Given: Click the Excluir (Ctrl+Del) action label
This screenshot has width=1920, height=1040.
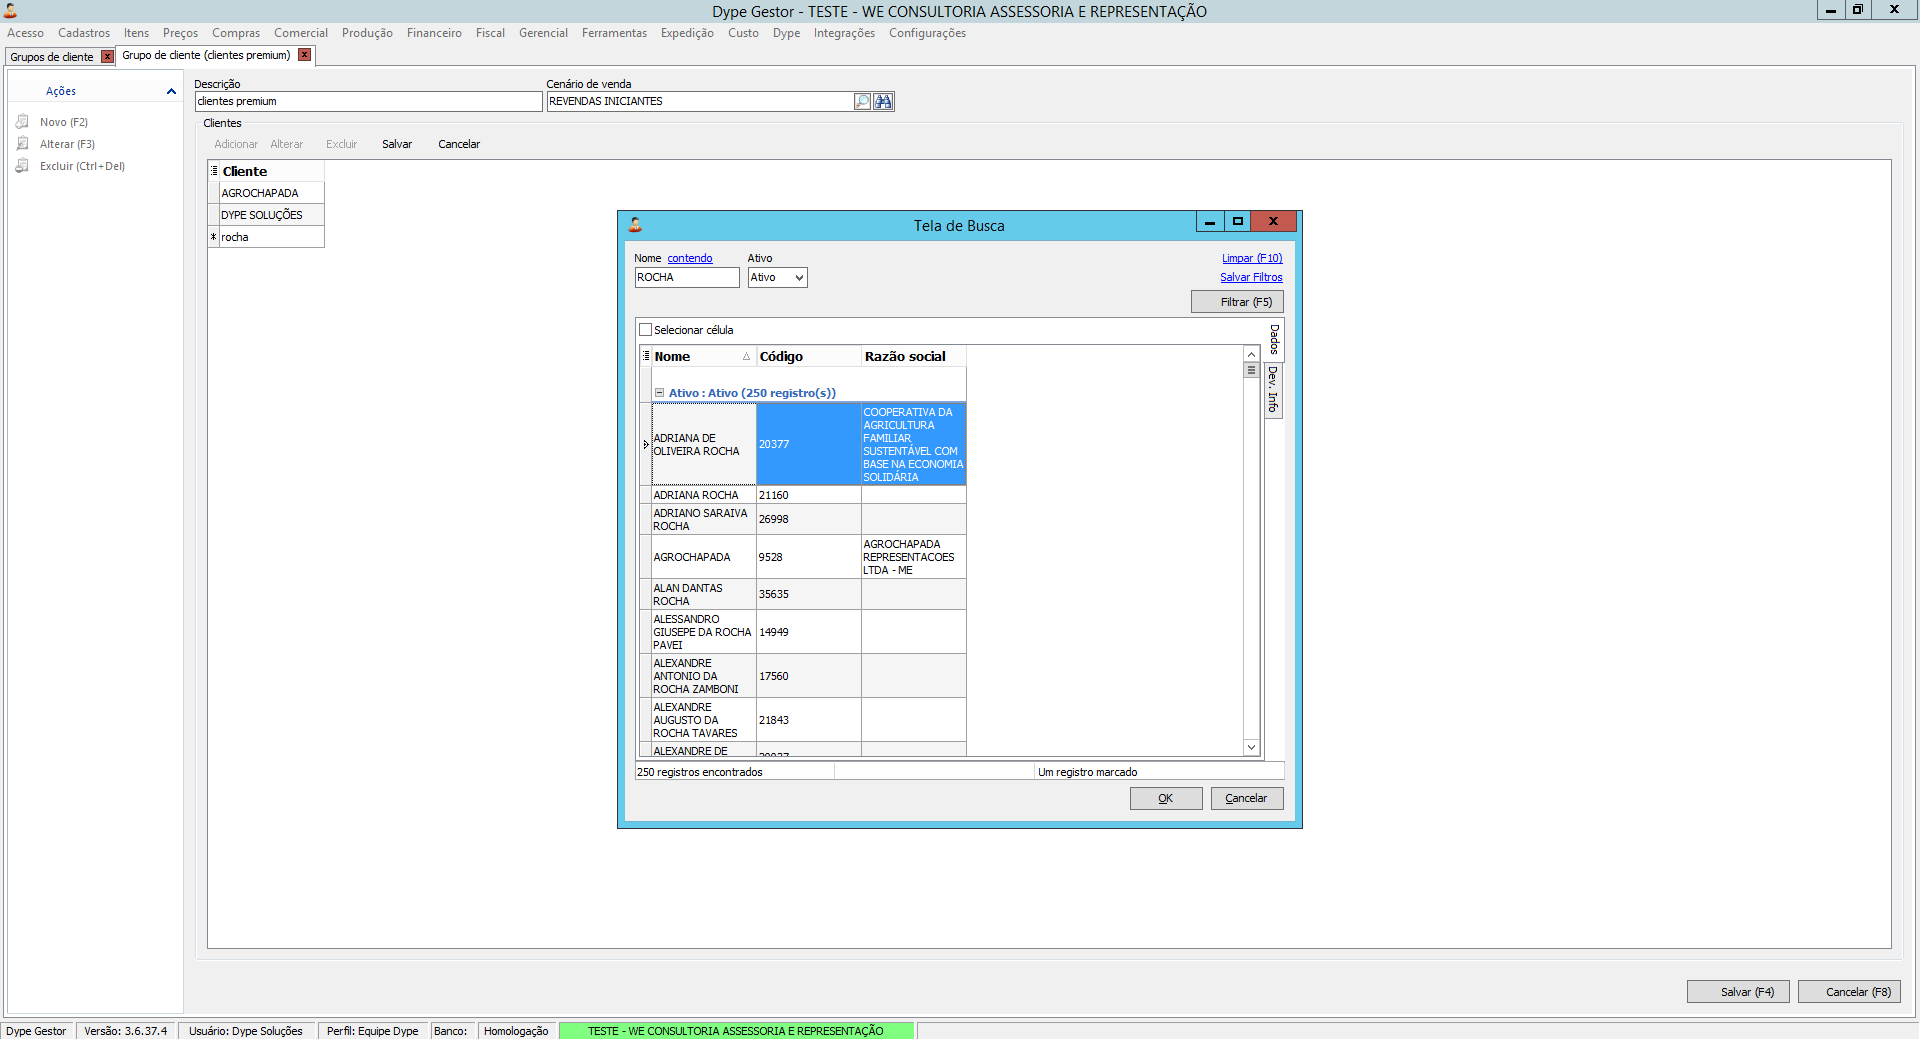Looking at the screenshot, I should 82,166.
